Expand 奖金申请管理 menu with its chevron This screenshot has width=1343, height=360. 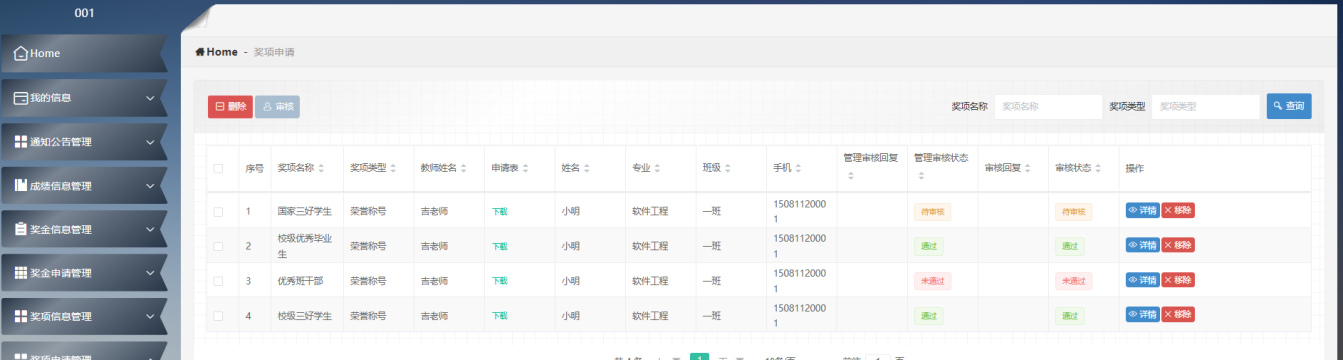pyautogui.click(x=150, y=273)
